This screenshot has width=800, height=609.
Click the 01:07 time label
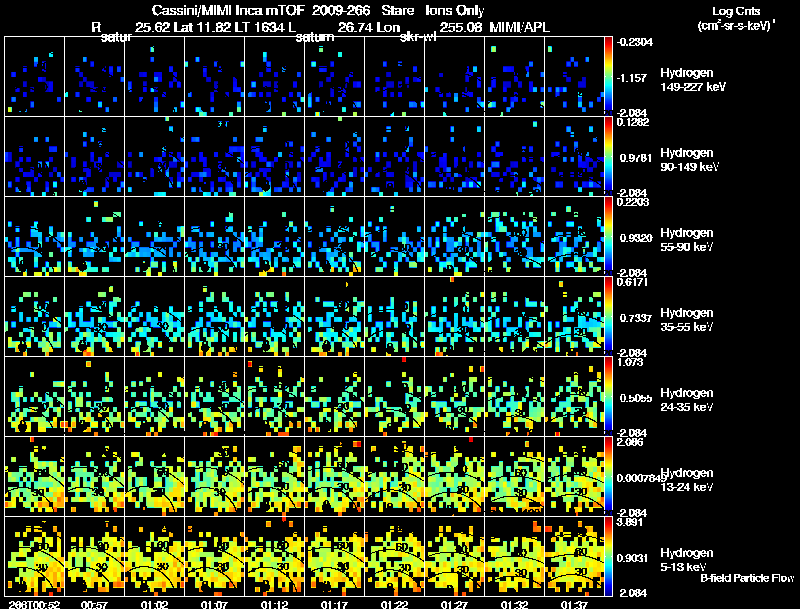(214, 604)
